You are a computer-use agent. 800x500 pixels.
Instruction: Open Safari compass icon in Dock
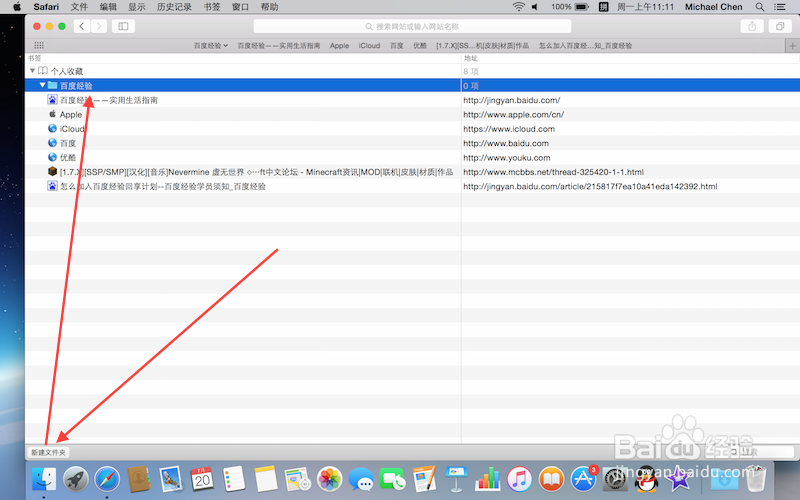tap(107, 480)
